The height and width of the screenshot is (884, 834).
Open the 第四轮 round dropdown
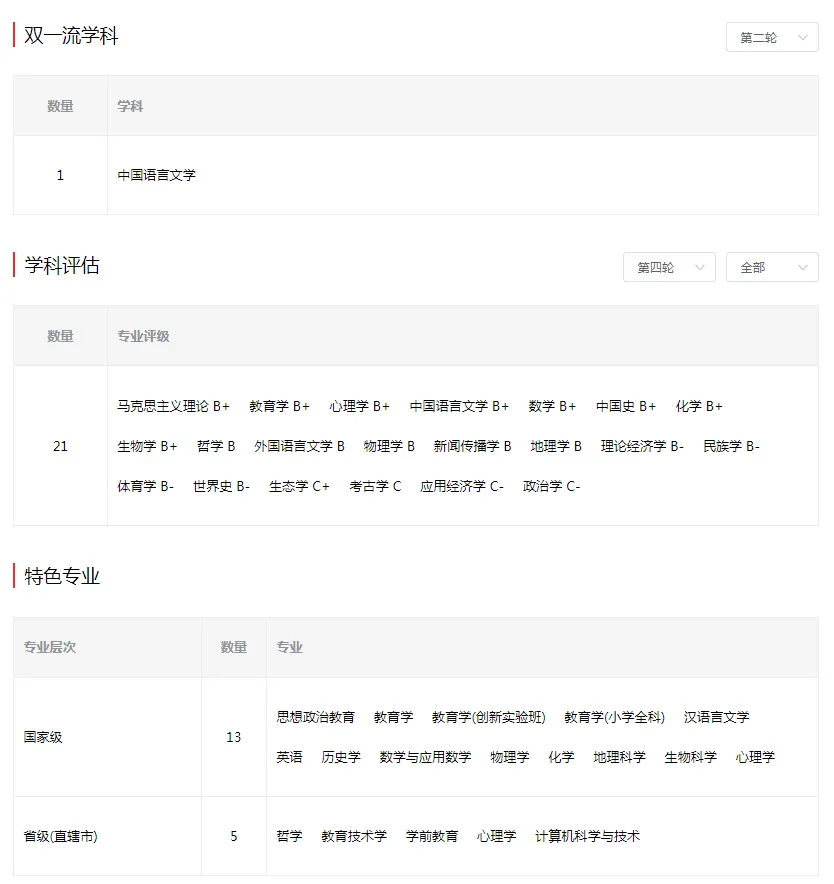coord(669,267)
